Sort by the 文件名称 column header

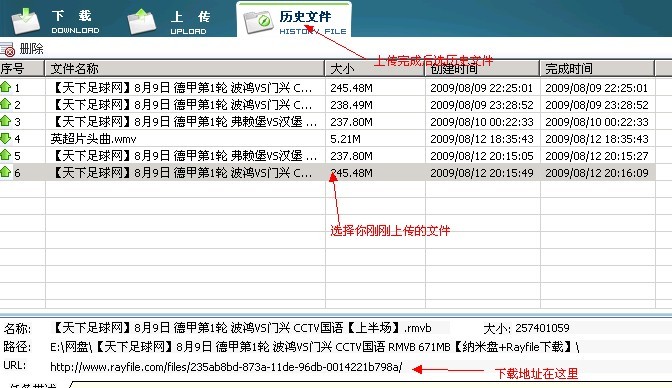coord(185,69)
